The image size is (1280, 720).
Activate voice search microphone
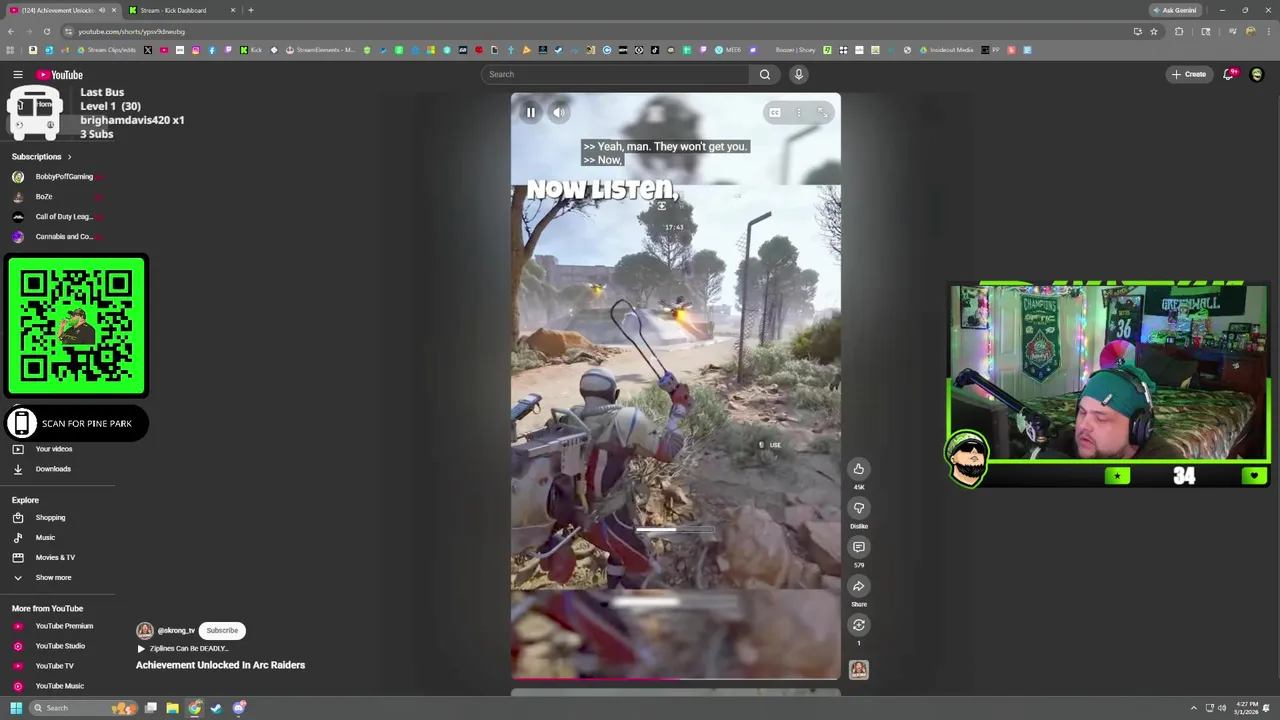coord(798,74)
